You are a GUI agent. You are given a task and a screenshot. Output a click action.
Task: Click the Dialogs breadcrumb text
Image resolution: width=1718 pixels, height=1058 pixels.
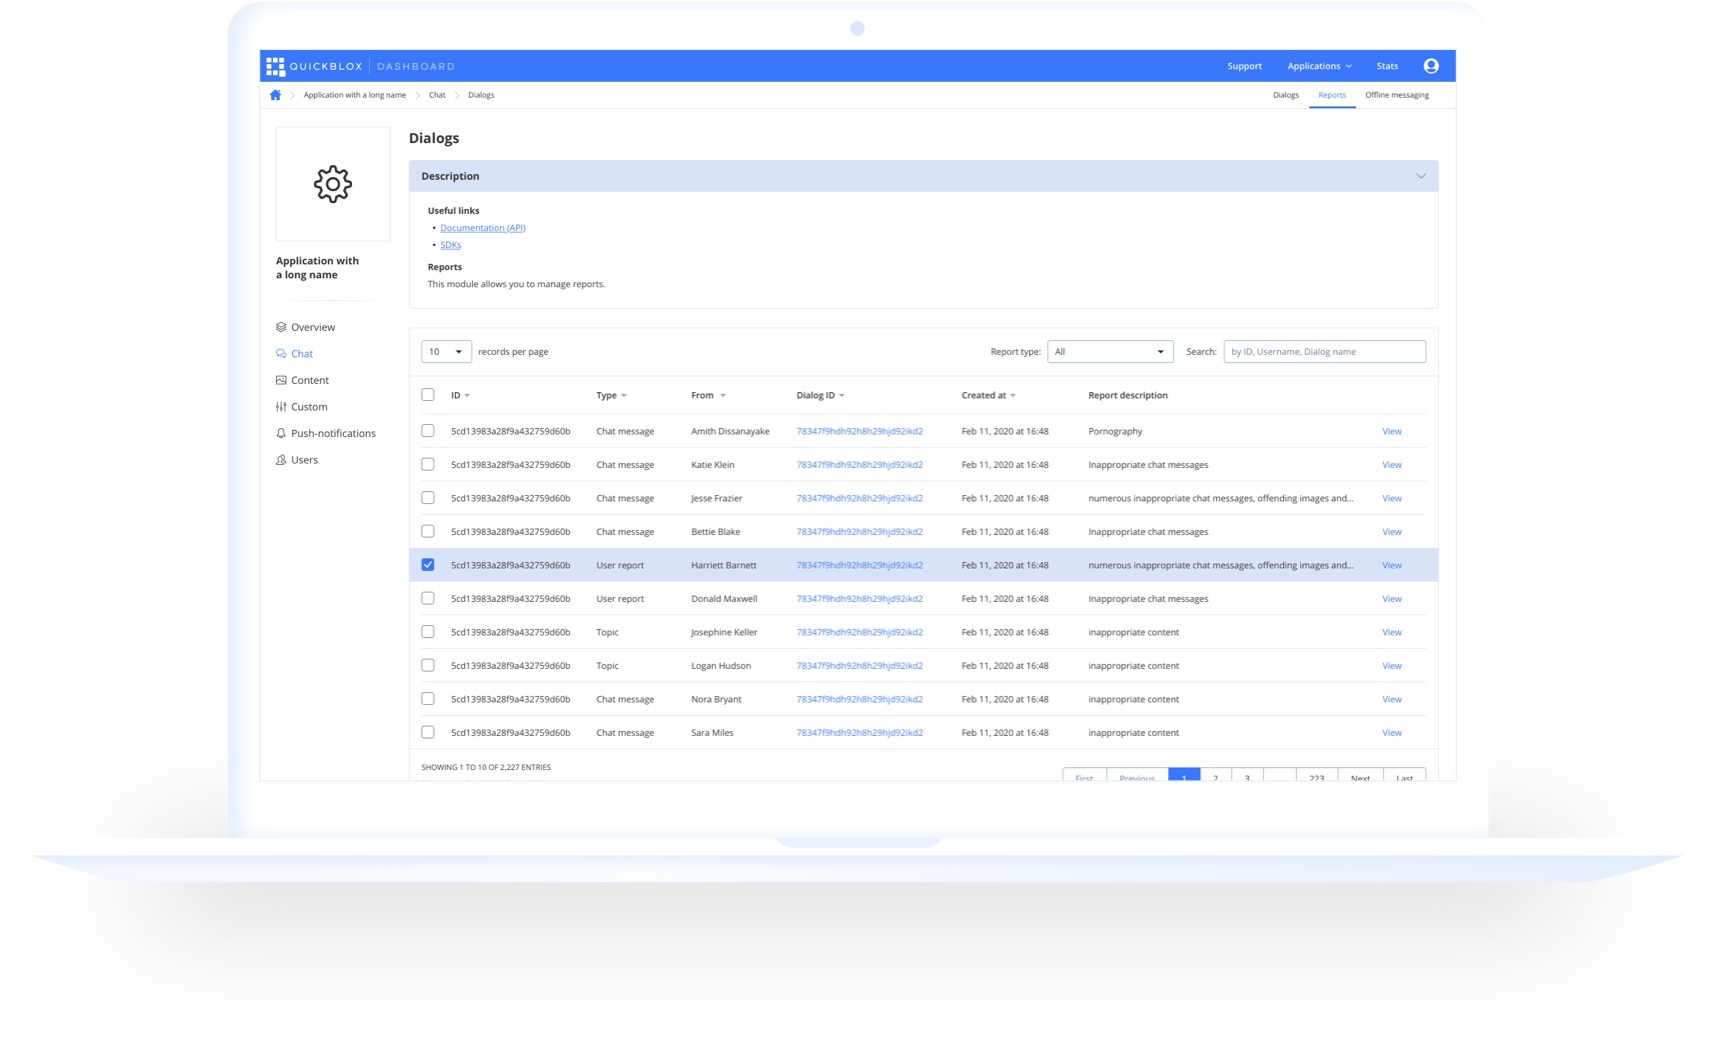[481, 95]
